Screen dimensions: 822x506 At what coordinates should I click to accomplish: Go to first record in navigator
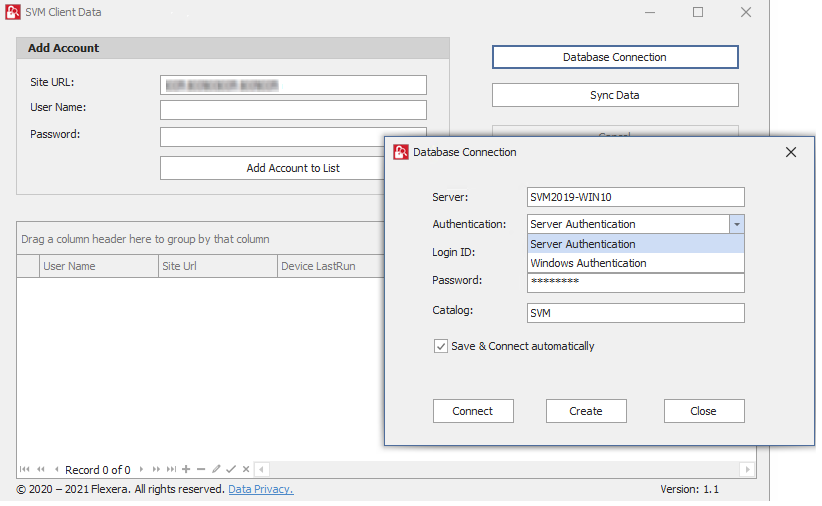coord(25,469)
